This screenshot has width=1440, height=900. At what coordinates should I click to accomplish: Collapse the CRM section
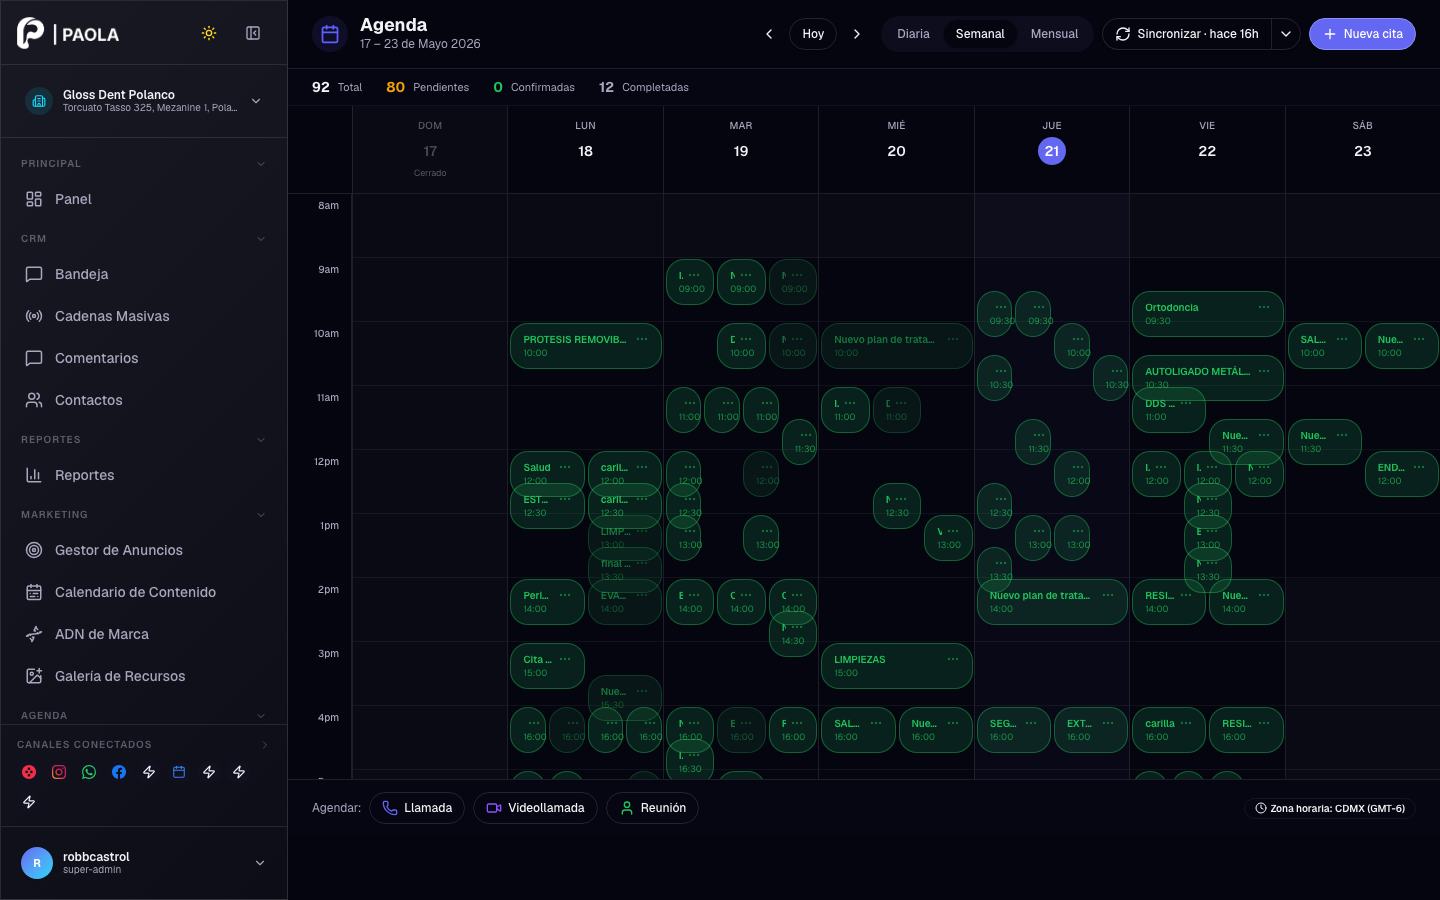click(261, 239)
